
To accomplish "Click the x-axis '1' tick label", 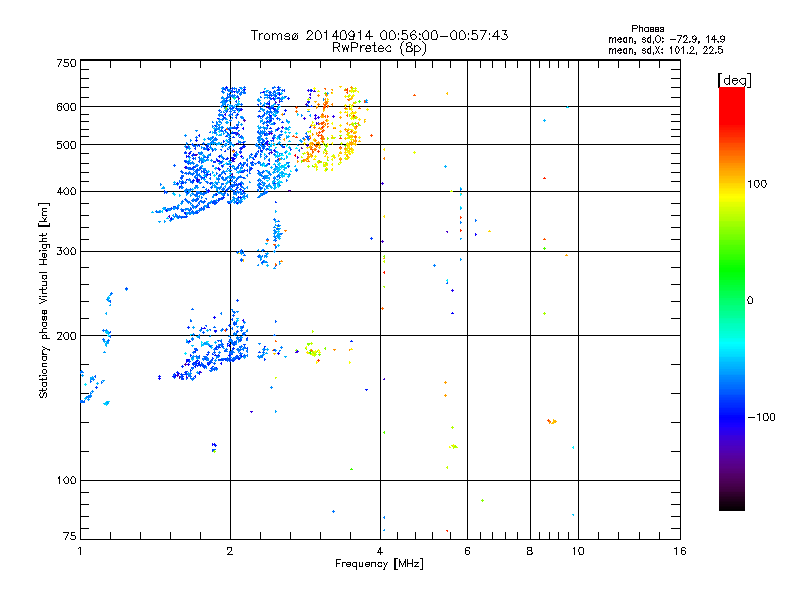I will point(80,551).
